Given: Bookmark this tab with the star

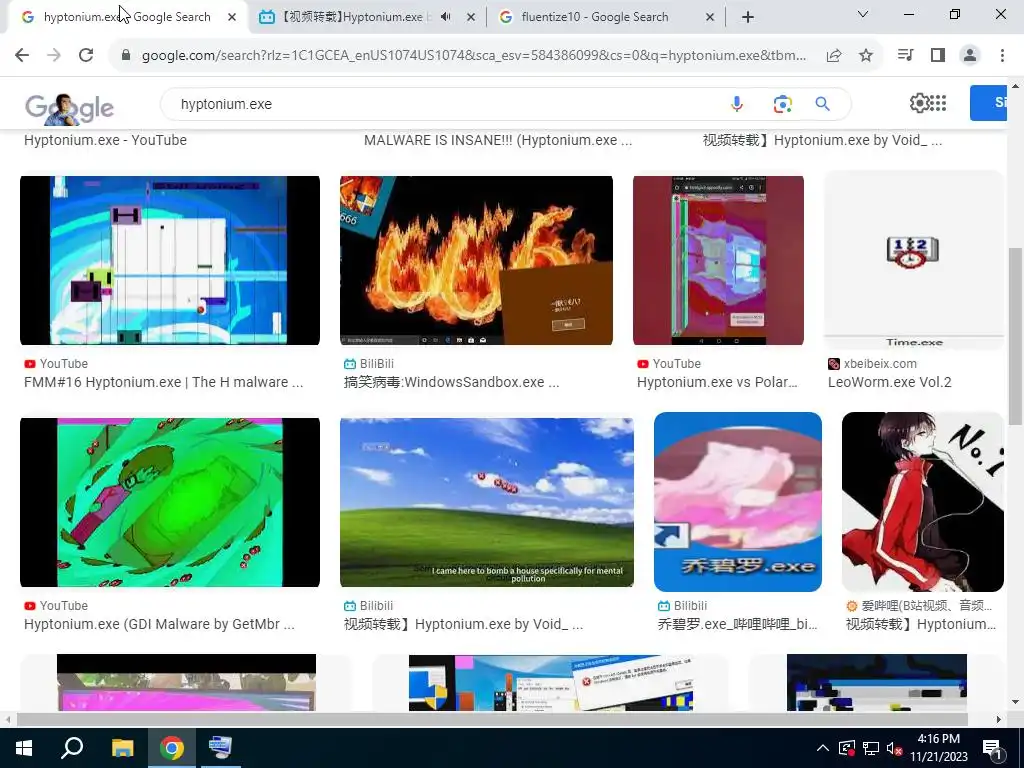Looking at the screenshot, I should pyautogui.click(x=866, y=56).
